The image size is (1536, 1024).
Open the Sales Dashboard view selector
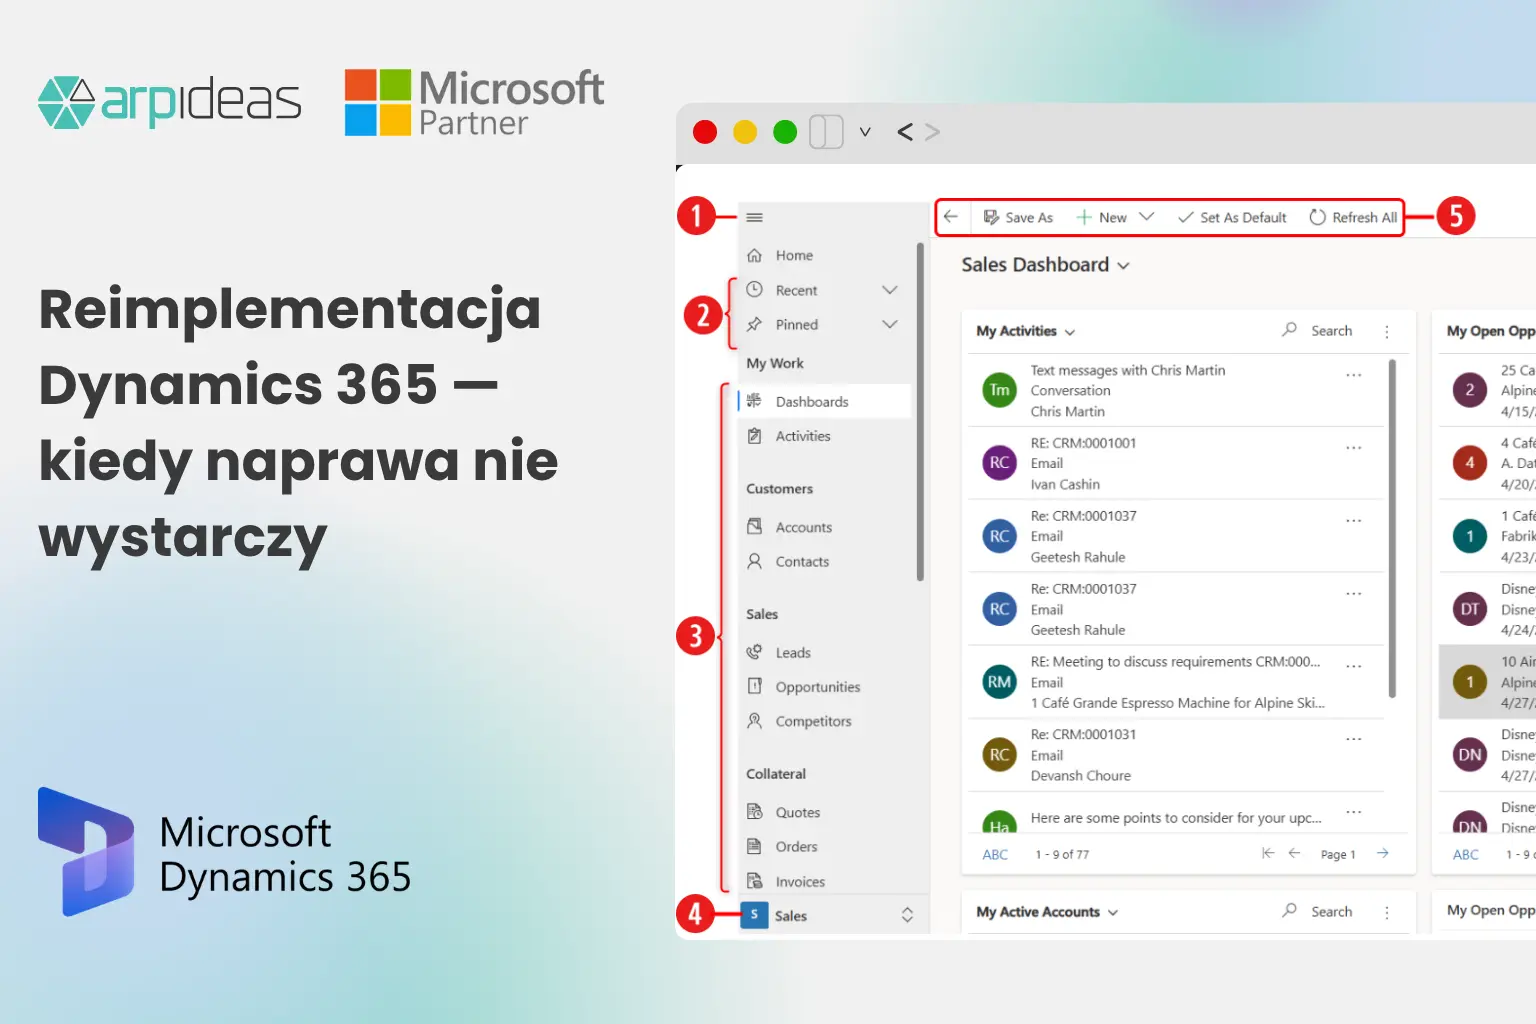(x=1124, y=265)
